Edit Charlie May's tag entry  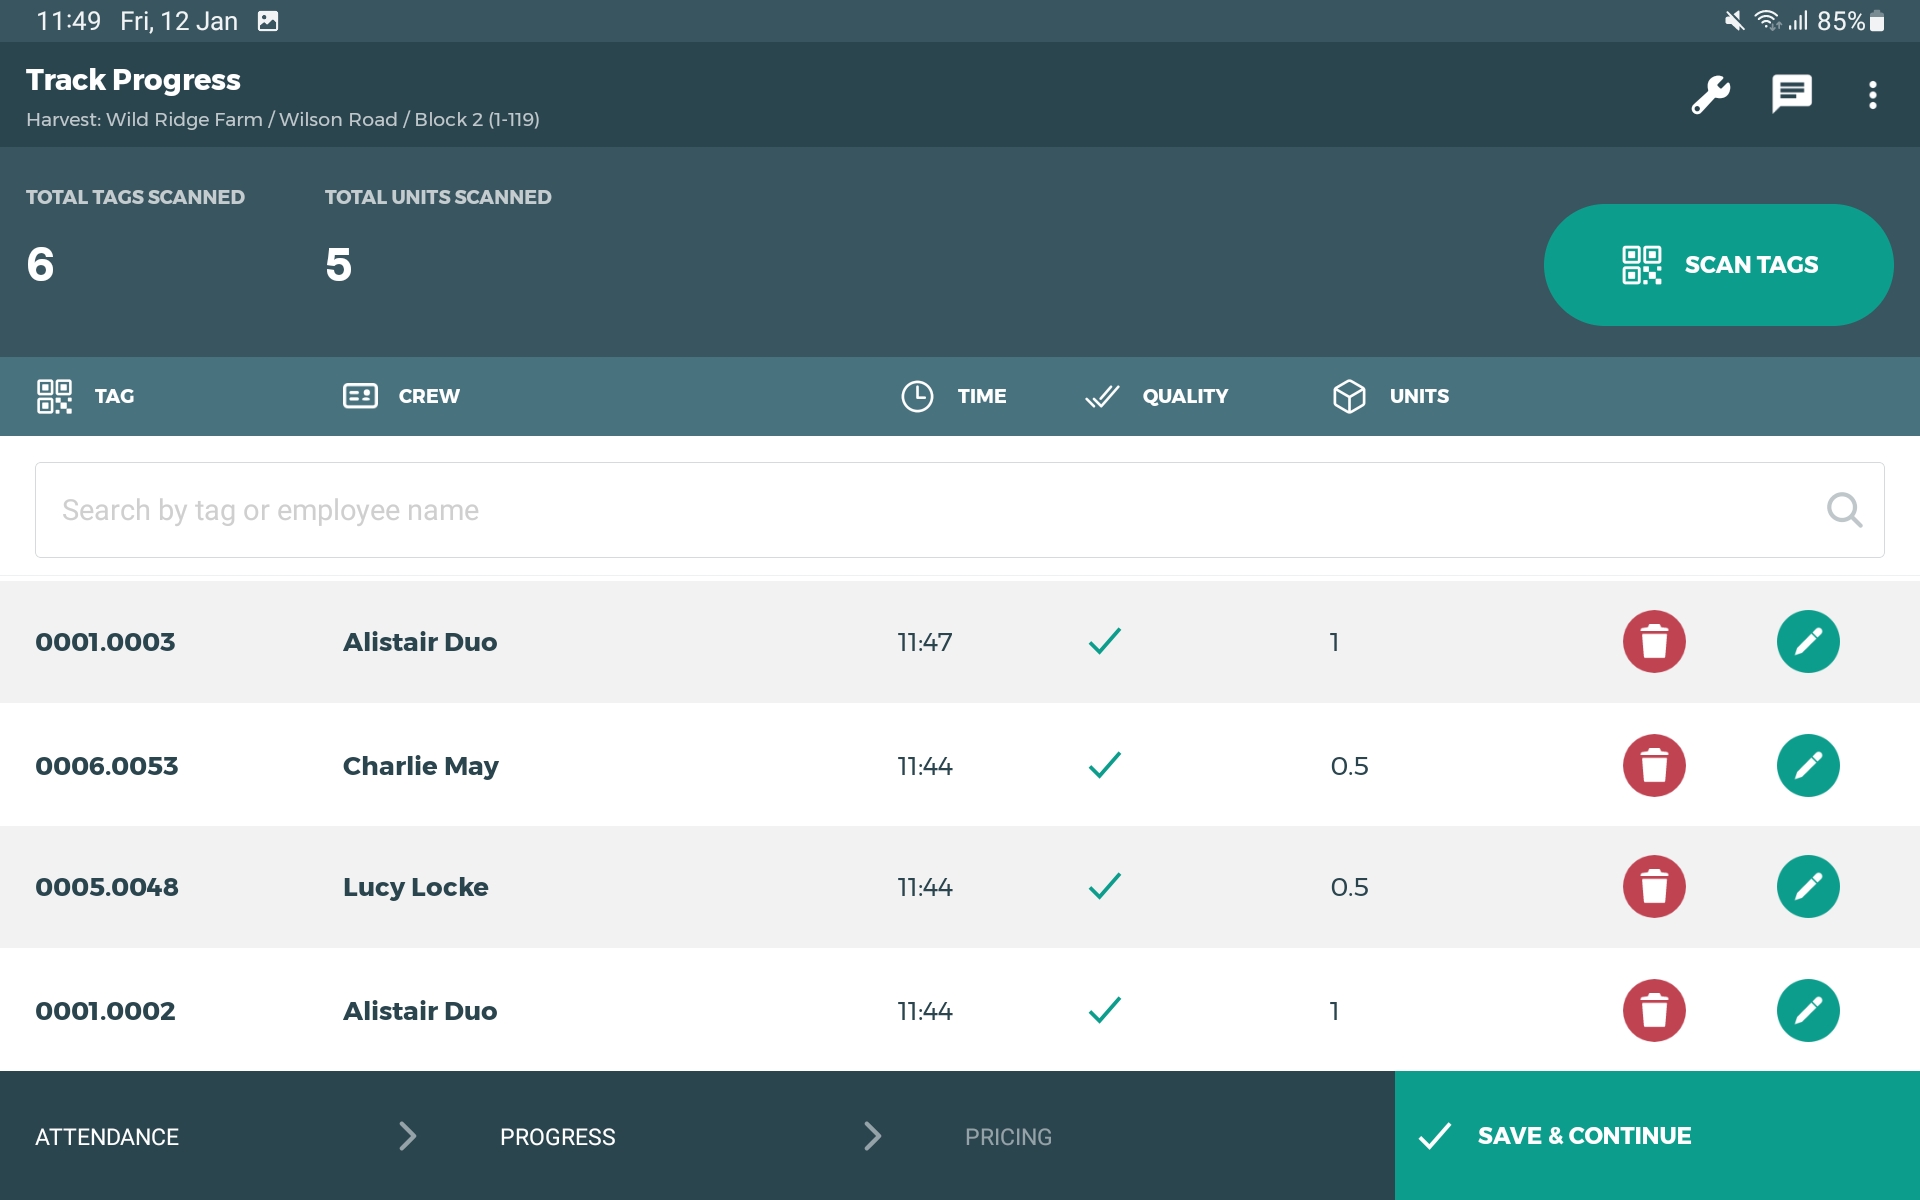click(x=1807, y=766)
